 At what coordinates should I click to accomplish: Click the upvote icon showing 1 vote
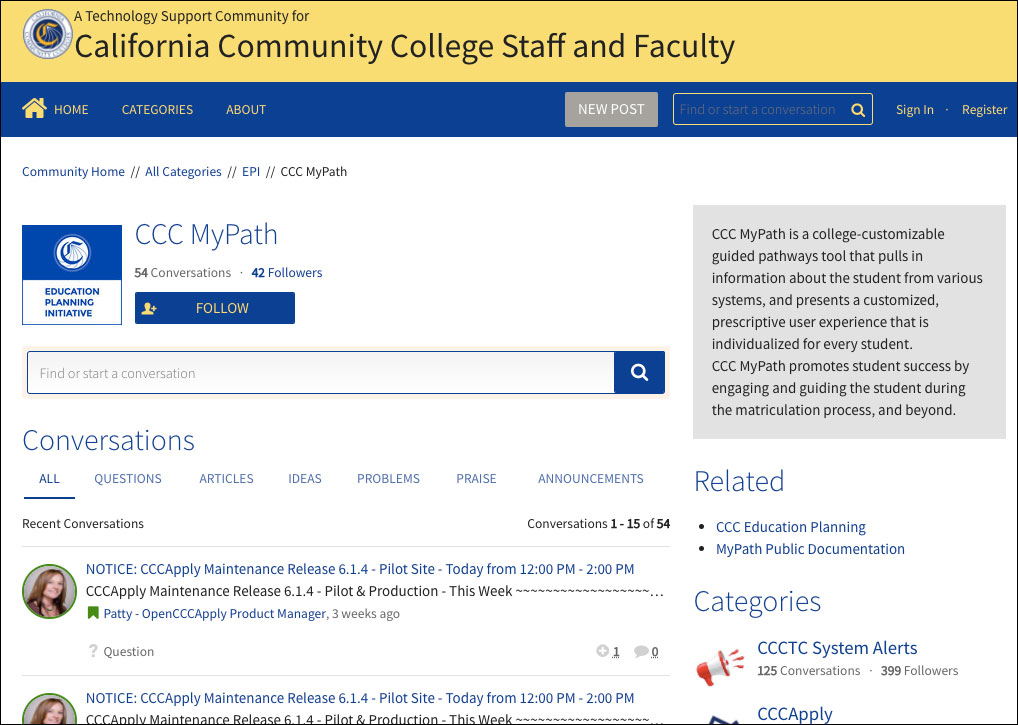pyautogui.click(x=605, y=651)
